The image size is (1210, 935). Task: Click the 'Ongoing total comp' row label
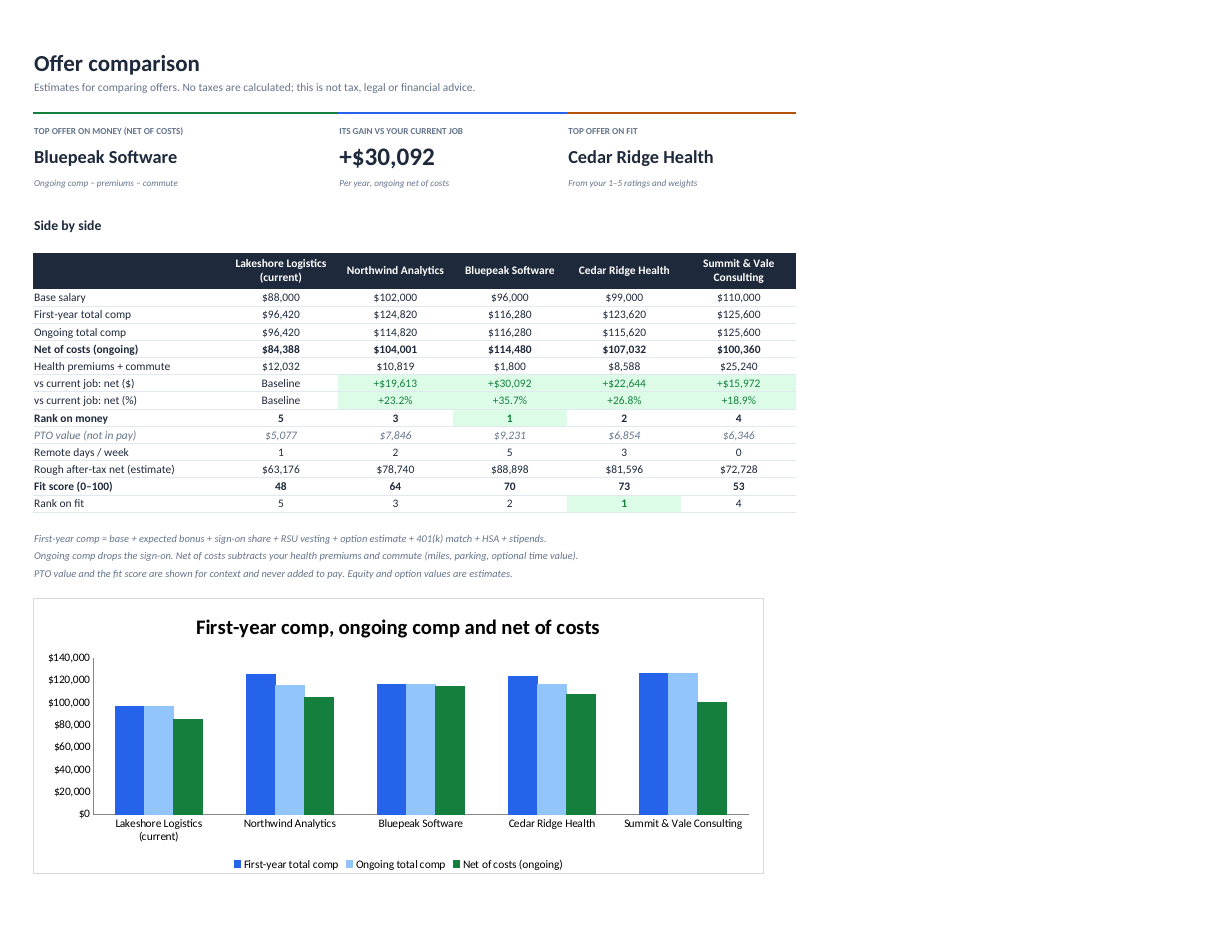point(80,332)
